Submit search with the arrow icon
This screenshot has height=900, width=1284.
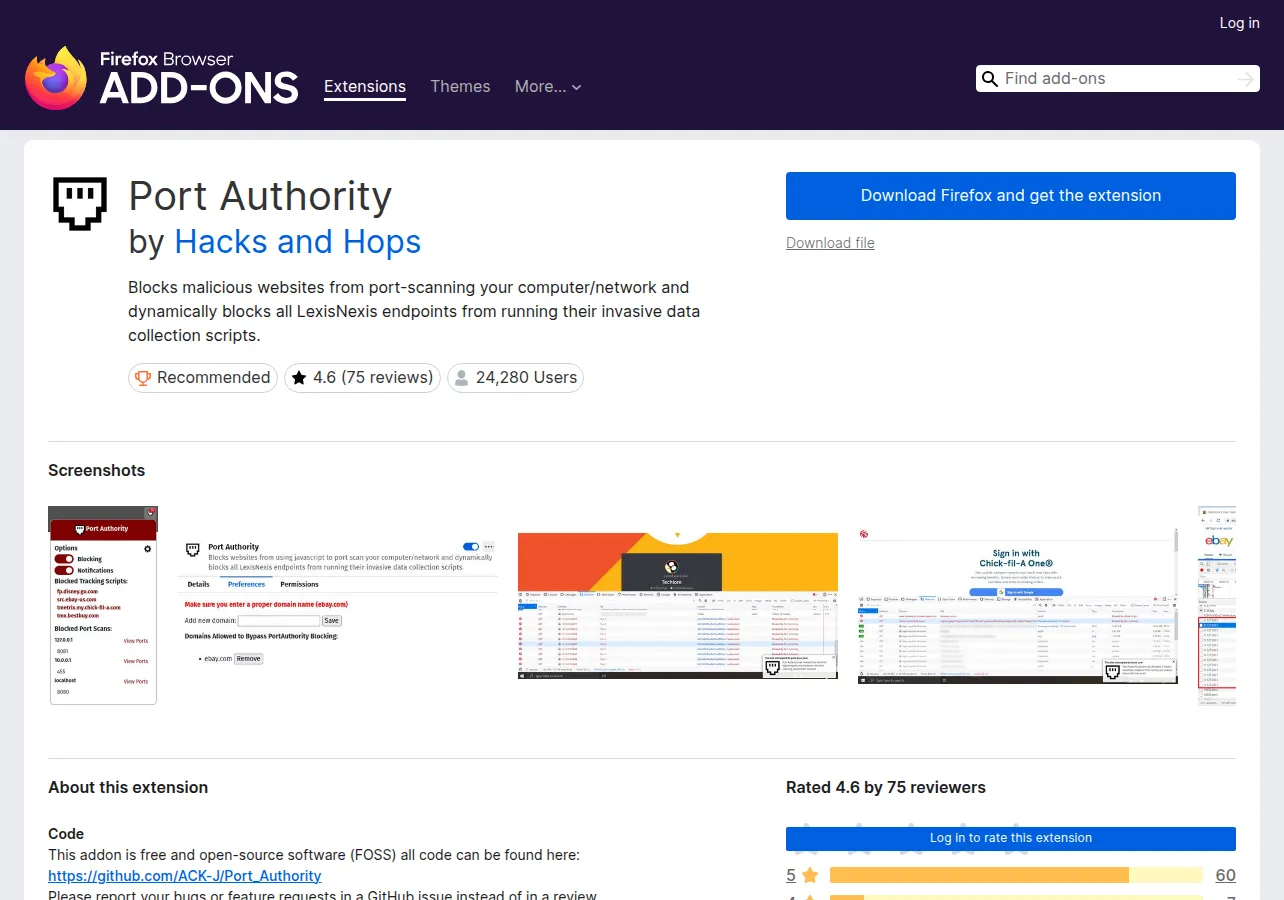[1245, 79]
